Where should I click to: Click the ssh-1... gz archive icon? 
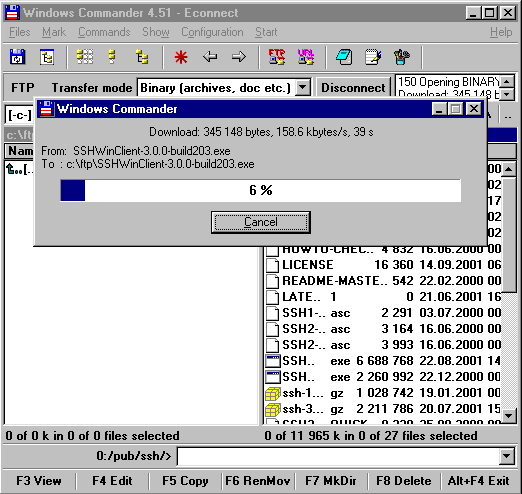click(273, 393)
